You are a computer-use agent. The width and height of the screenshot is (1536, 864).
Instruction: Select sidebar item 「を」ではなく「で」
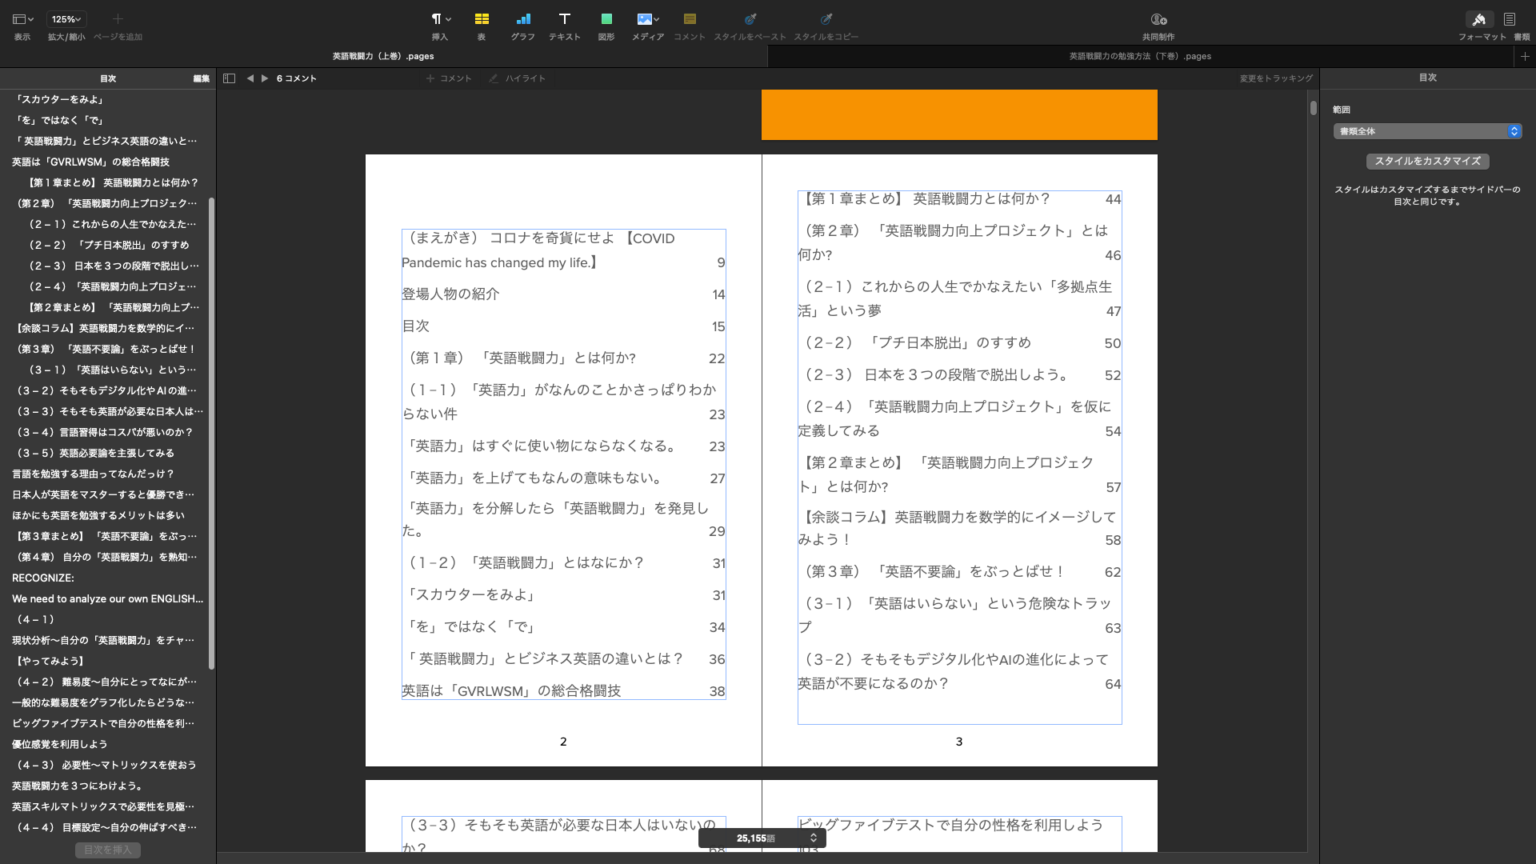(x=60, y=120)
